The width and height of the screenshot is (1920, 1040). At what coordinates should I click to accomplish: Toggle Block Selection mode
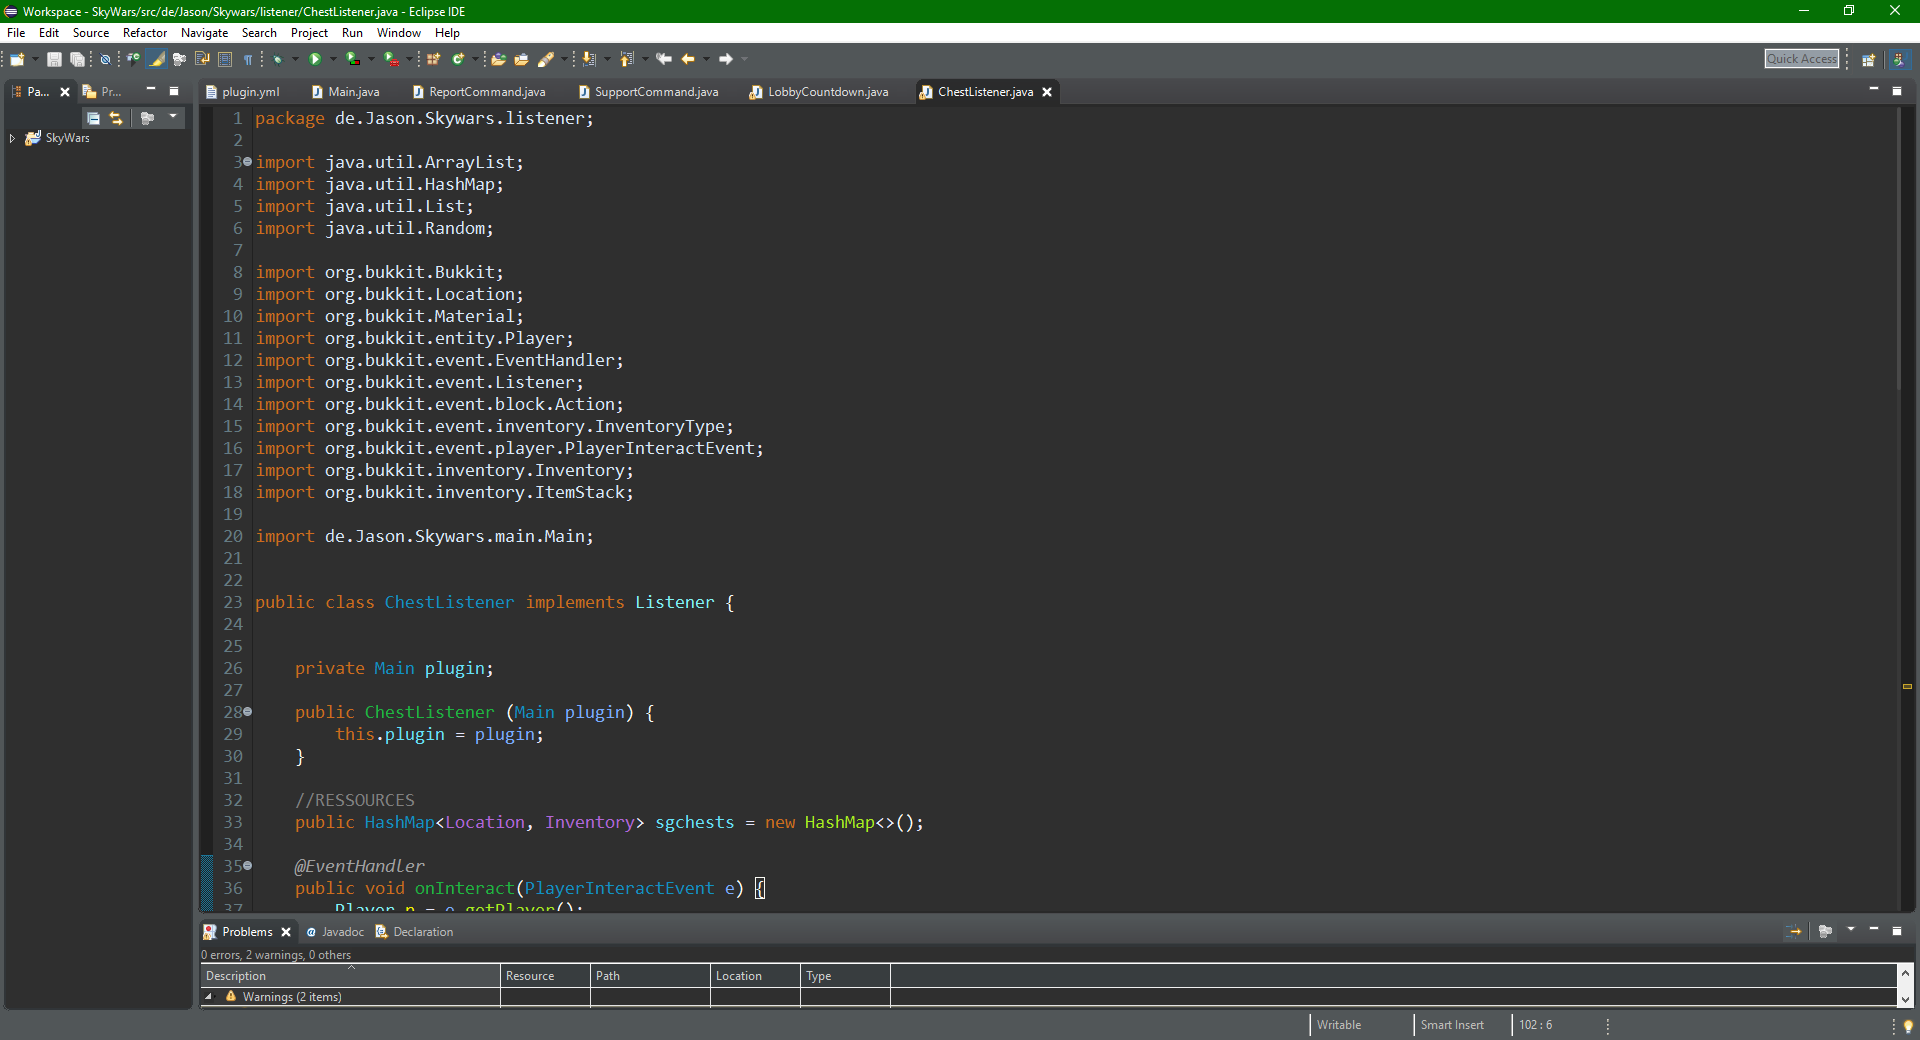(x=225, y=60)
